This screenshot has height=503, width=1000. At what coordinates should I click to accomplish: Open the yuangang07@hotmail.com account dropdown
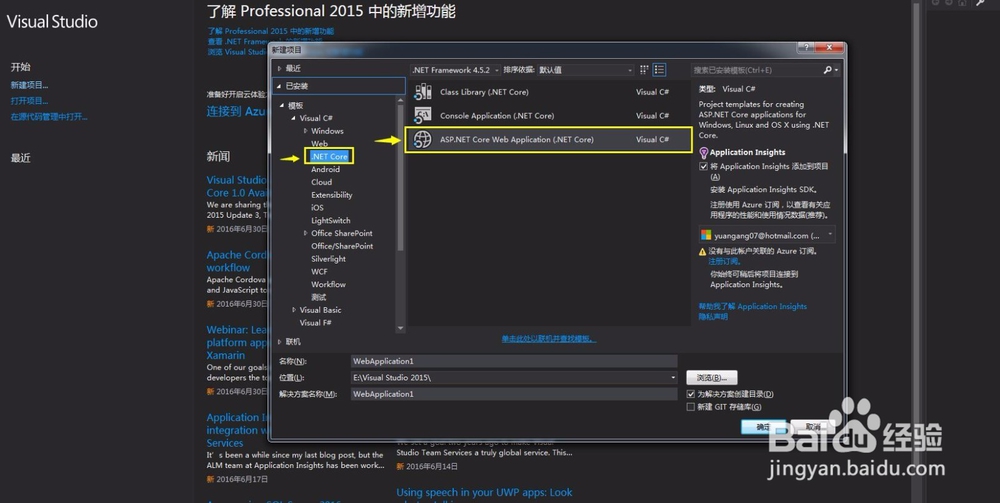tap(767, 235)
